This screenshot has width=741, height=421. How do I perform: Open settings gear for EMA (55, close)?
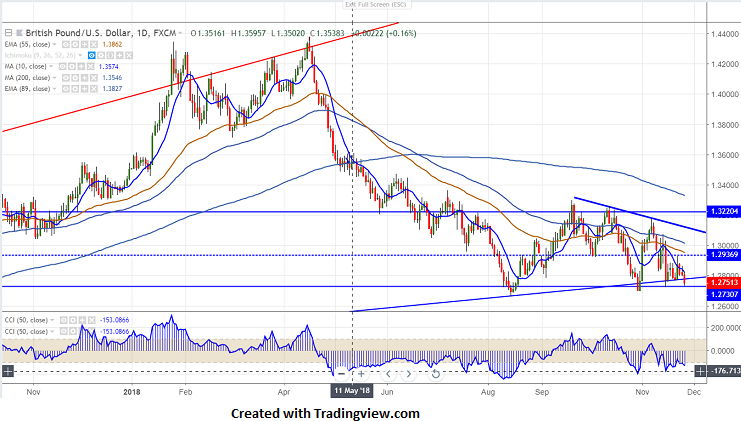tap(75, 44)
